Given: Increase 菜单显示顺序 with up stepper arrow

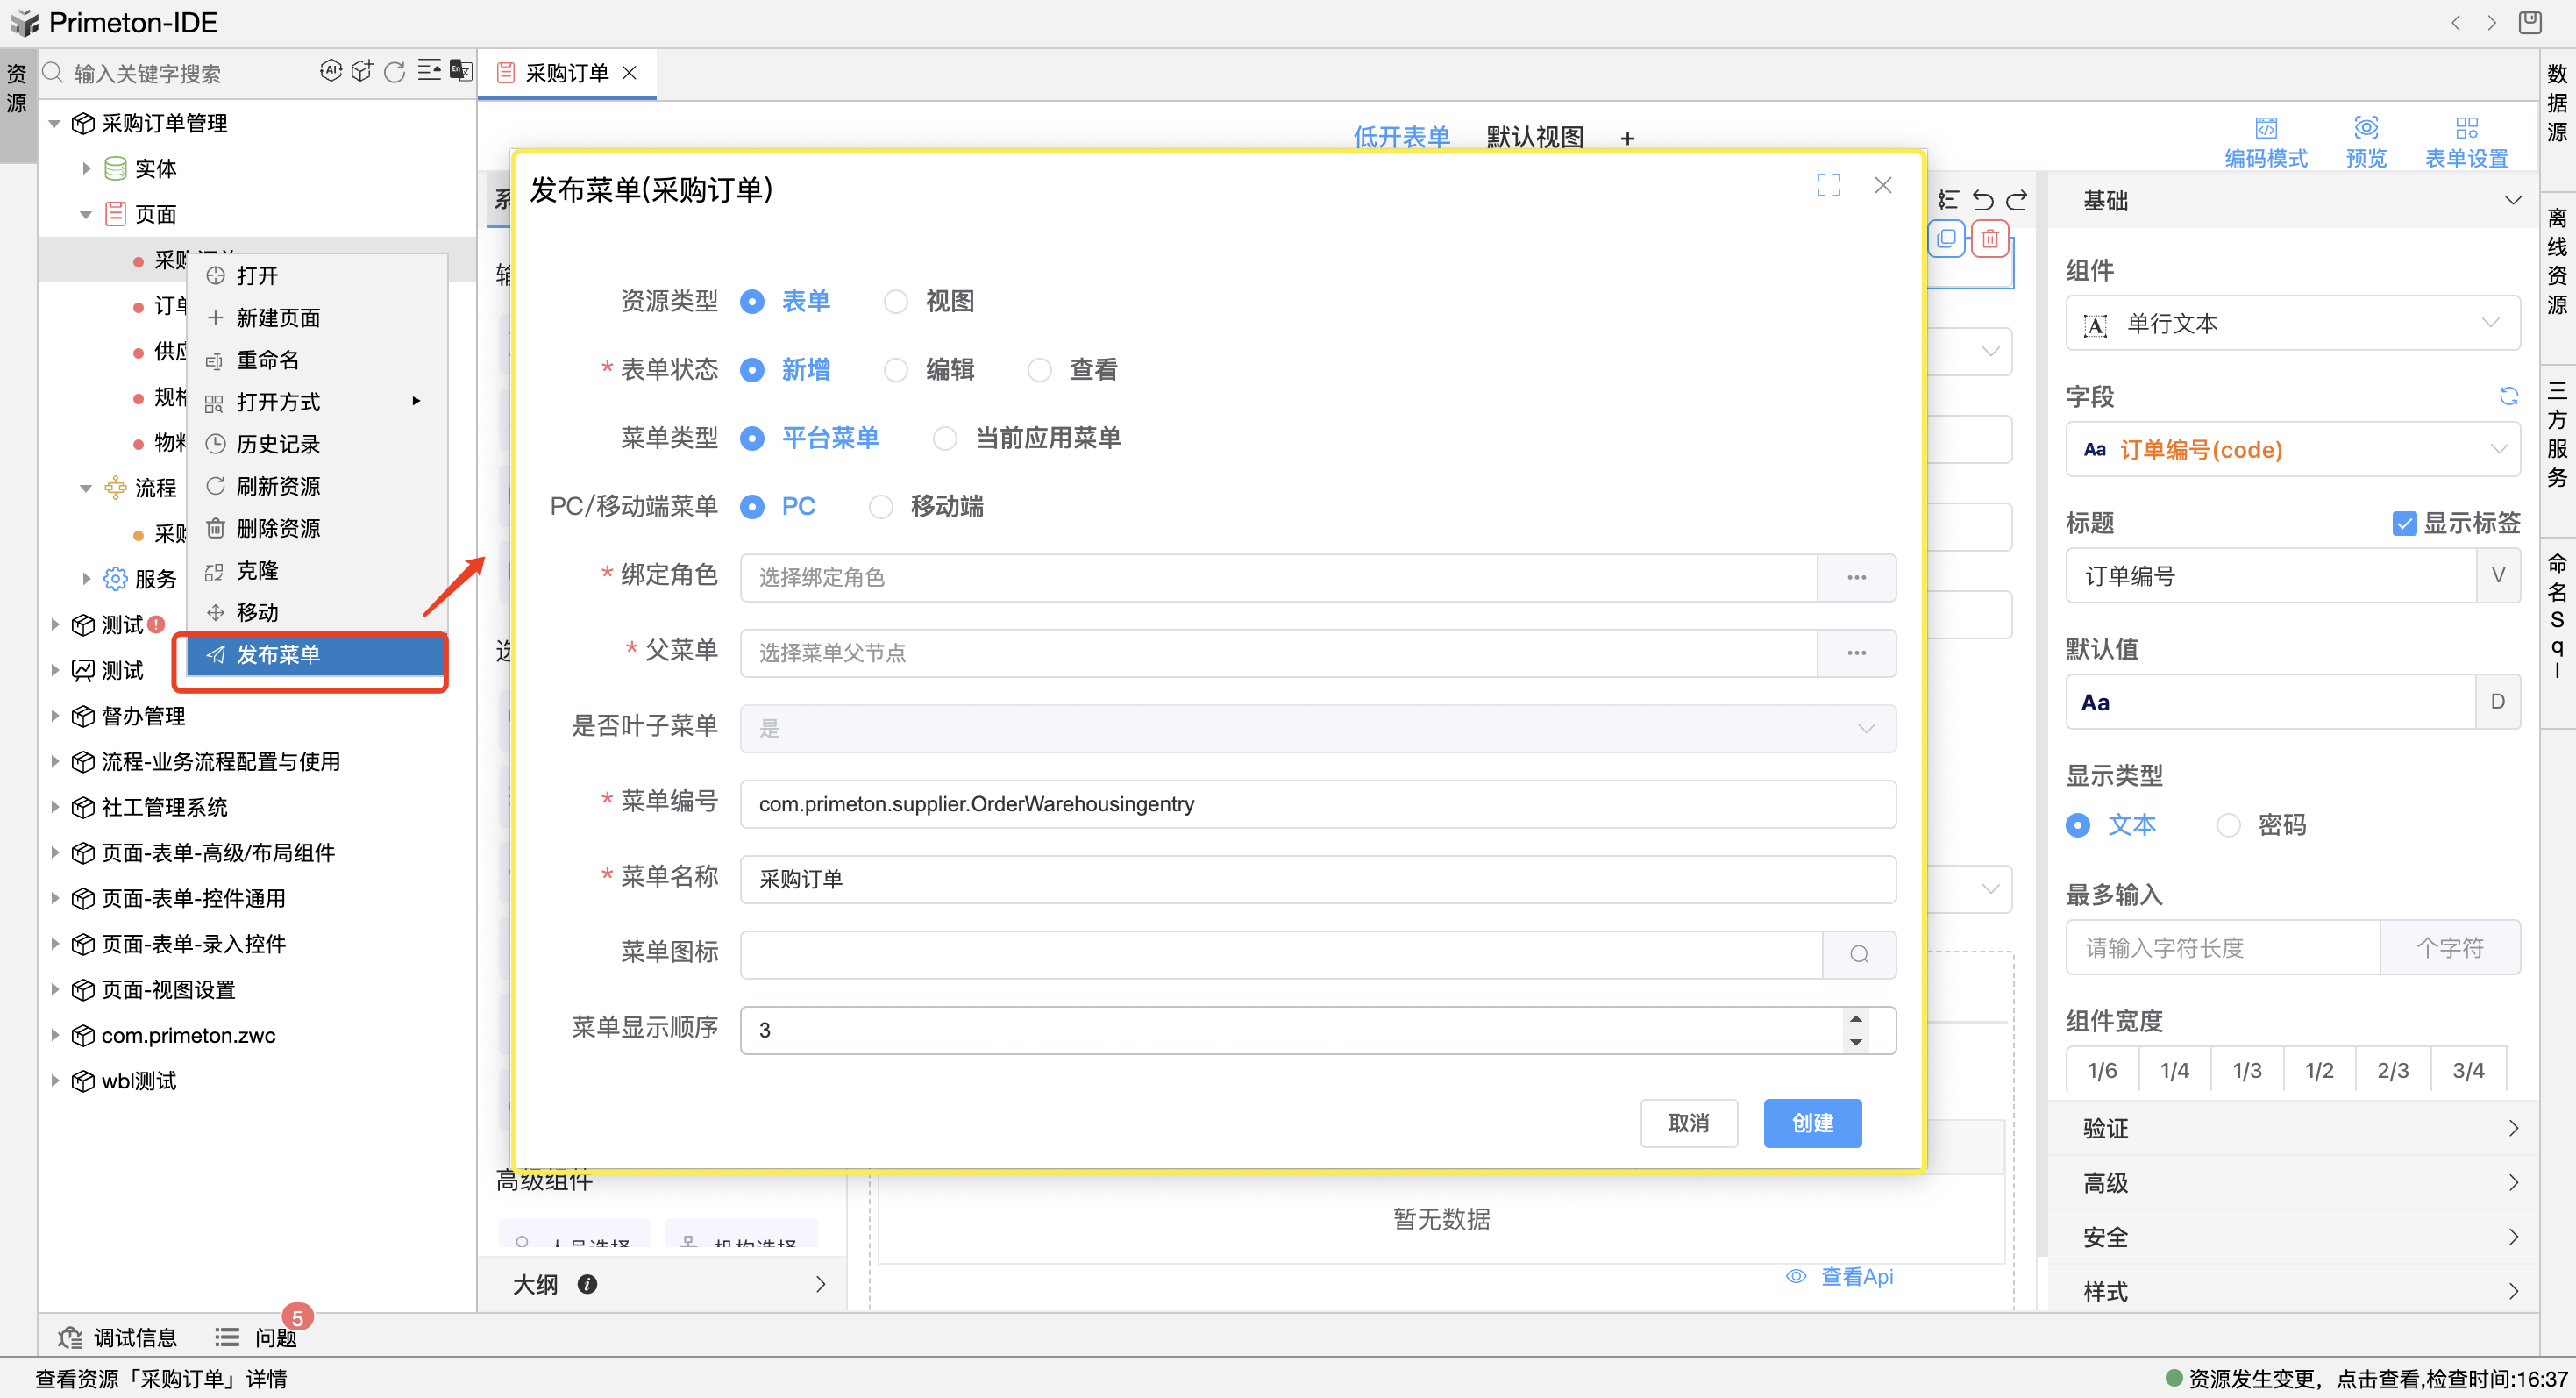Looking at the screenshot, I should pyautogui.click(x=1855, y=1019).
